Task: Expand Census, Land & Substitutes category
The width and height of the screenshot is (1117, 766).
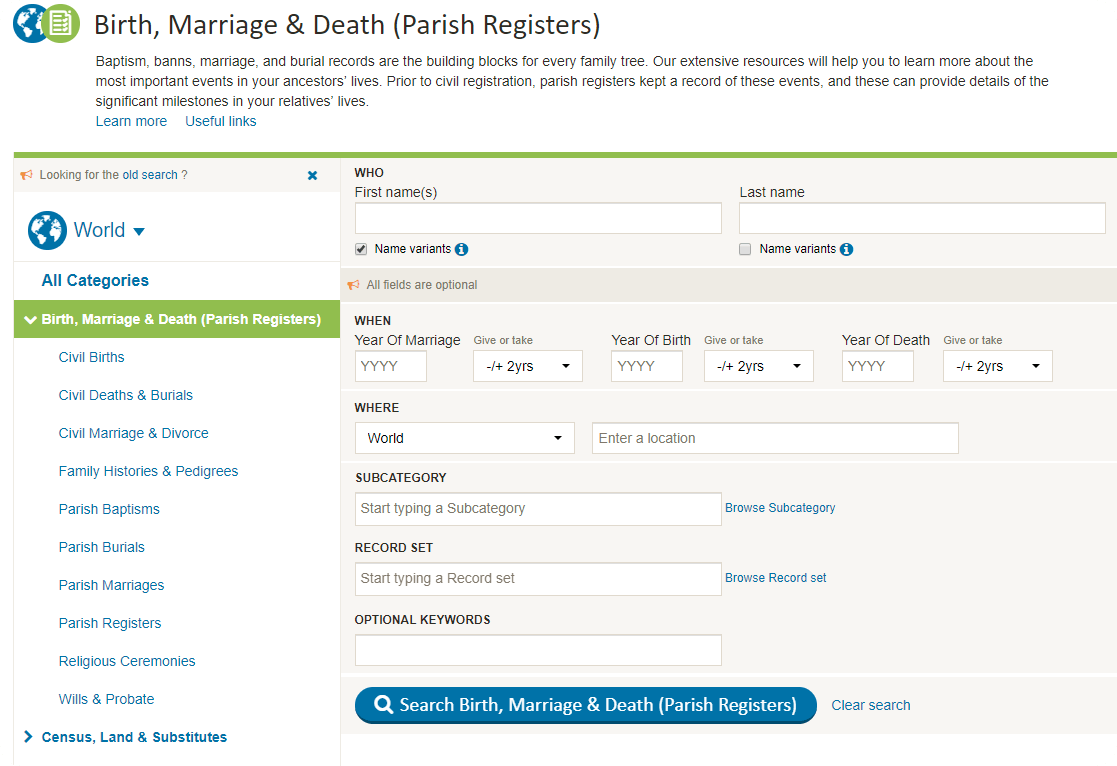Action: click(29, 737)
